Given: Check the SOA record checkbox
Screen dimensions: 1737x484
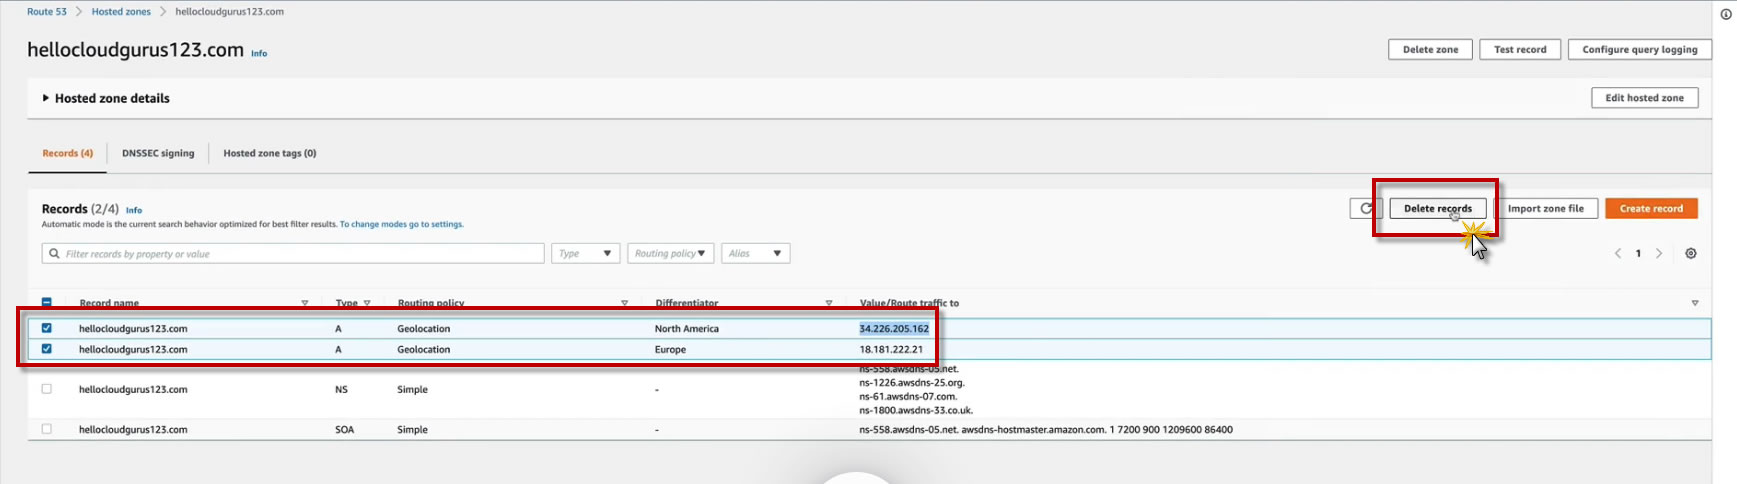Looking at the screenshot, I should tap(46, 429).
